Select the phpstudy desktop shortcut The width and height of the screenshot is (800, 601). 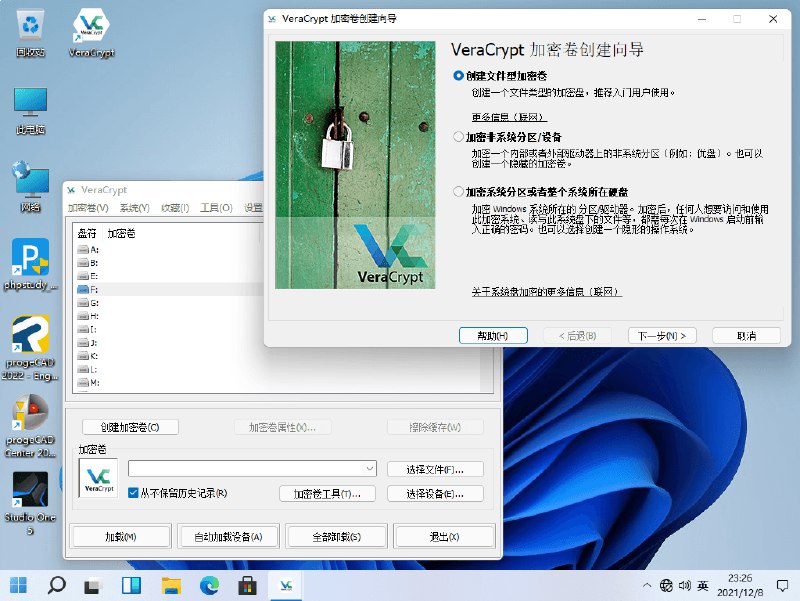pyautogui.click(x=31, y=264)
